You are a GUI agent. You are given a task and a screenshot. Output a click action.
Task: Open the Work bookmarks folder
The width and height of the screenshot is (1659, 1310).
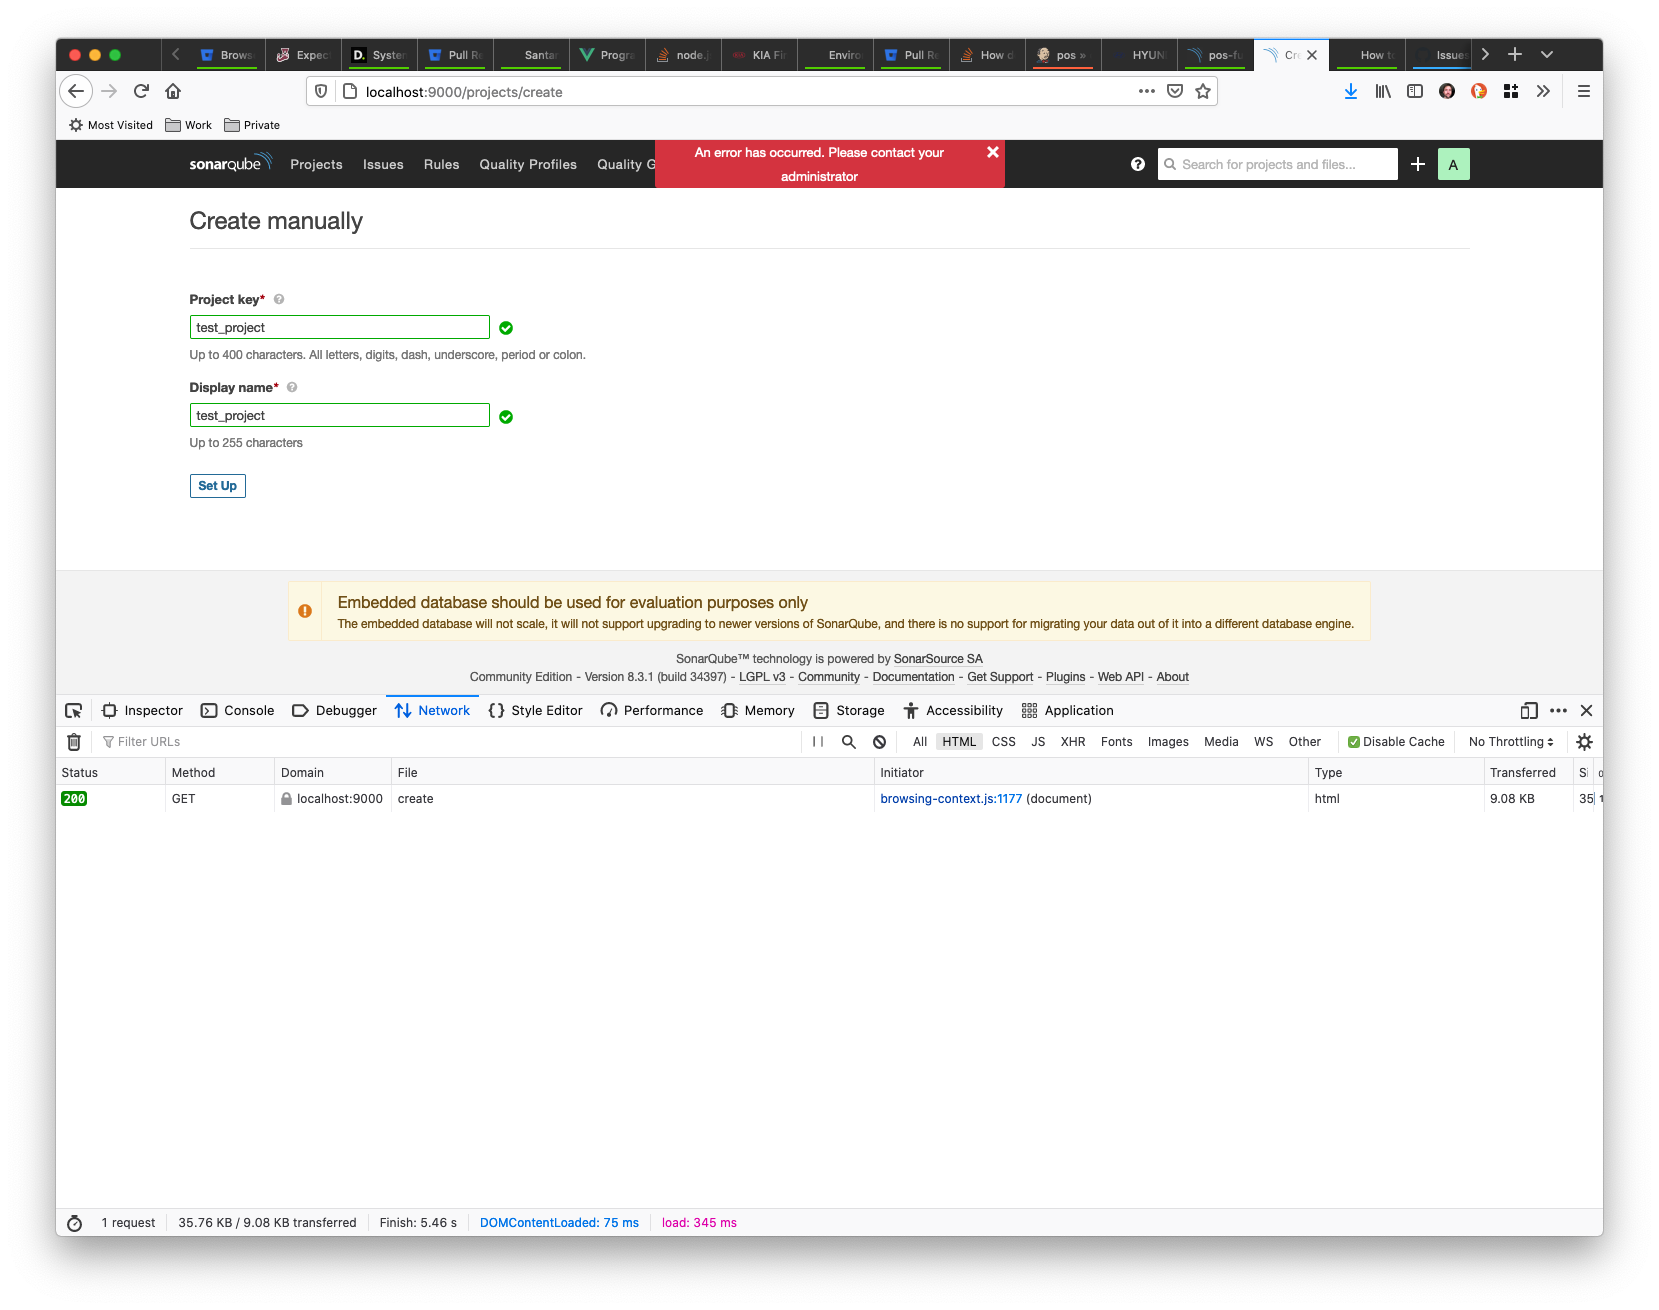[x=189, y=125]
